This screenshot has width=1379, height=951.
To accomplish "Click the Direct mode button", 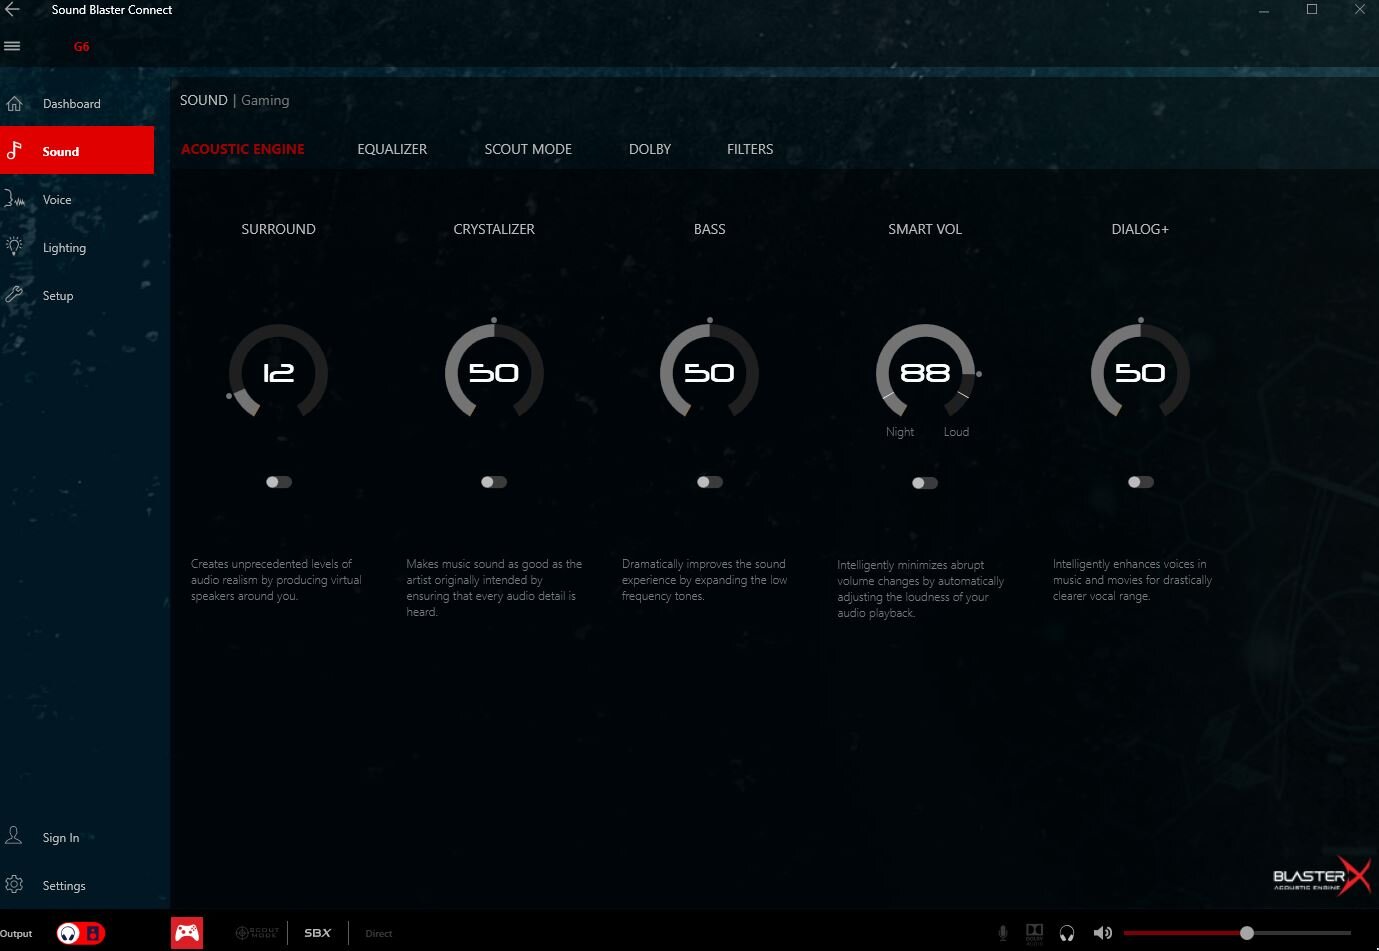I will coord(379,934).
